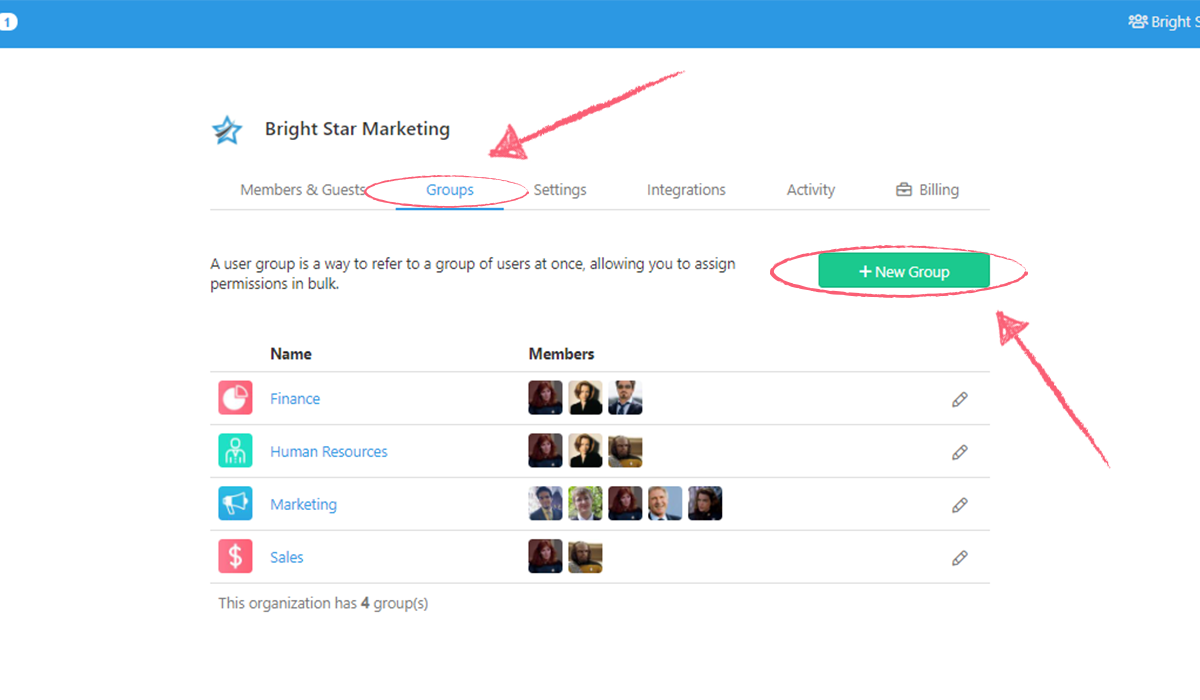This screenshot has width=1200, height=700.
Task: Click the first member avatar in Sales row
Action: [545, 557]
